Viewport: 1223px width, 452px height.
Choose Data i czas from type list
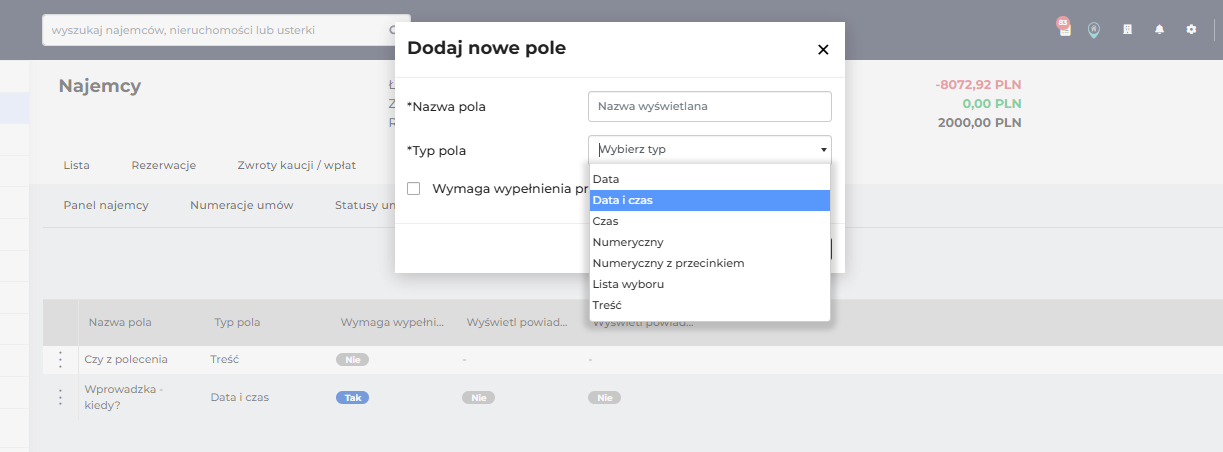710,200
